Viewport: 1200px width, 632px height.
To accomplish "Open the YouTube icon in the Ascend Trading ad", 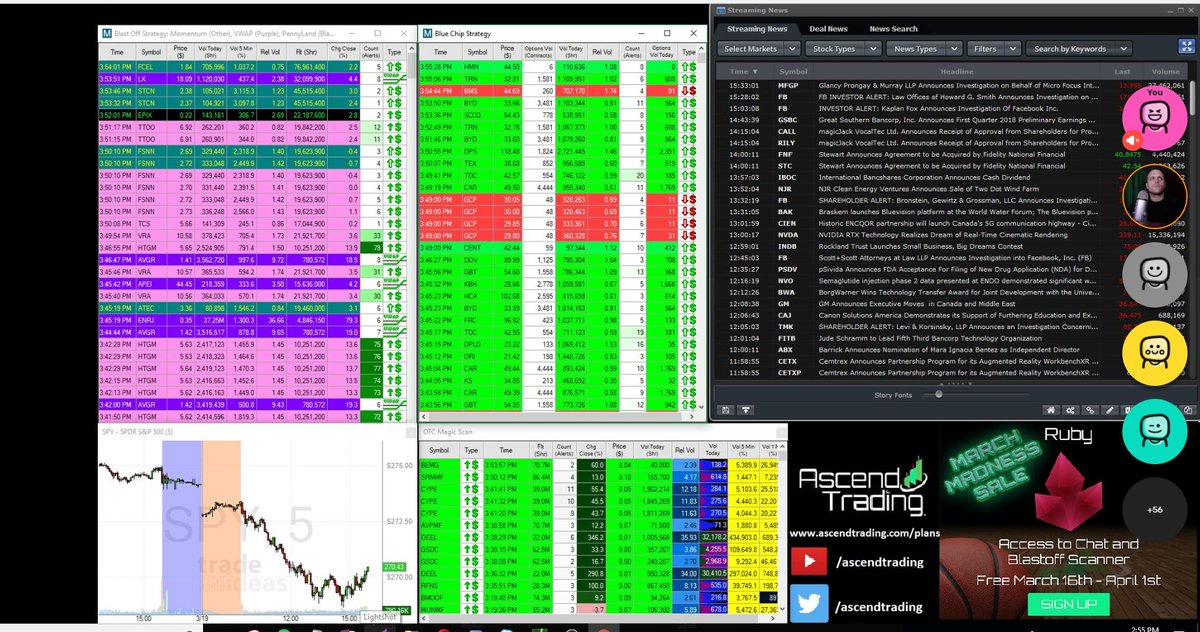I will click(x=811, y=561).
